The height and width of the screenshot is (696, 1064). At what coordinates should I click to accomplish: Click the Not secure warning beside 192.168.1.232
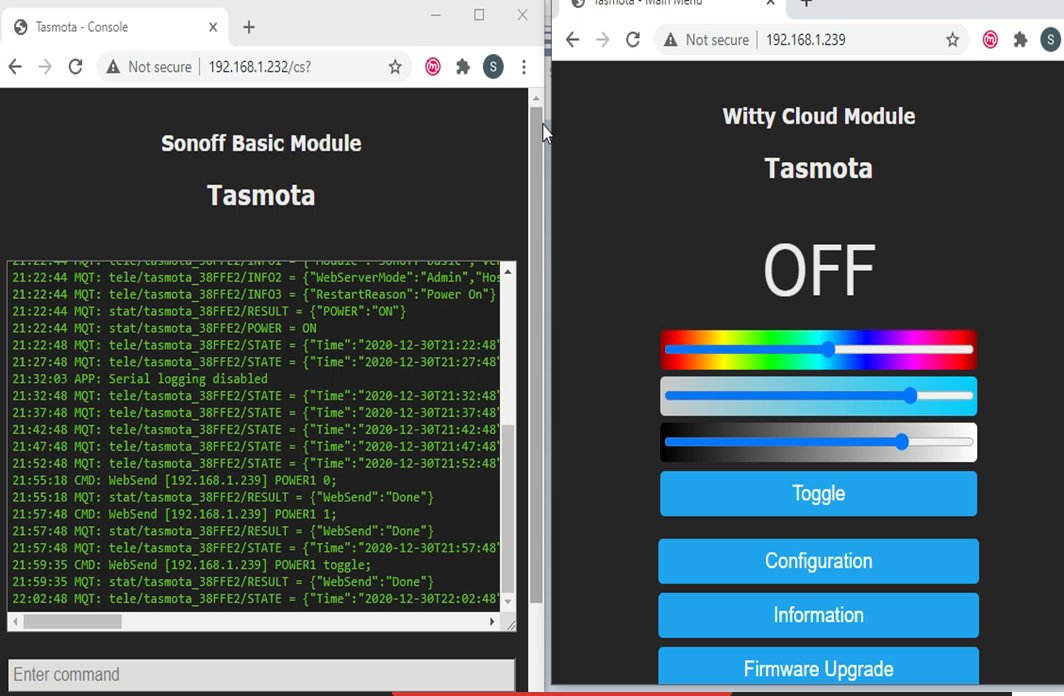(x=150, y=66)
